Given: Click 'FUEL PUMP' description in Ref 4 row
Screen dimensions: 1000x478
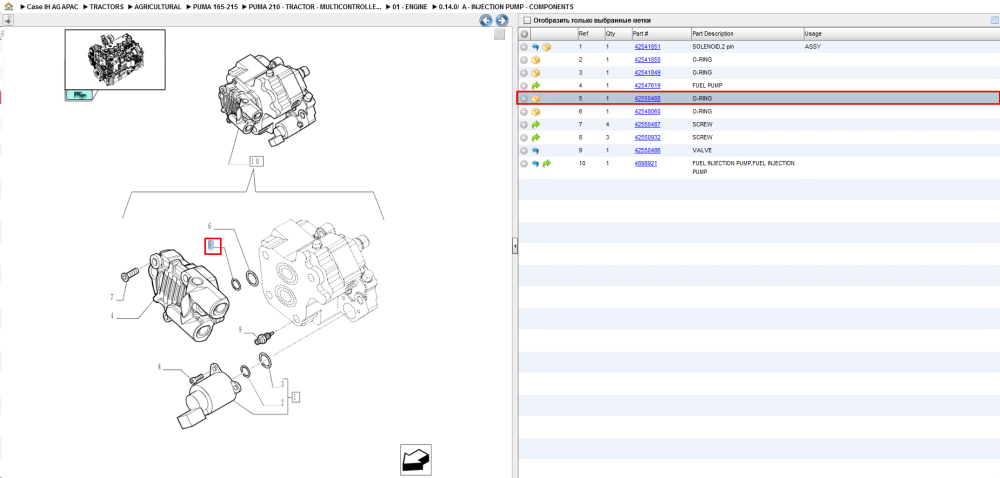Looking at the screenshot, I should (707, 85).
